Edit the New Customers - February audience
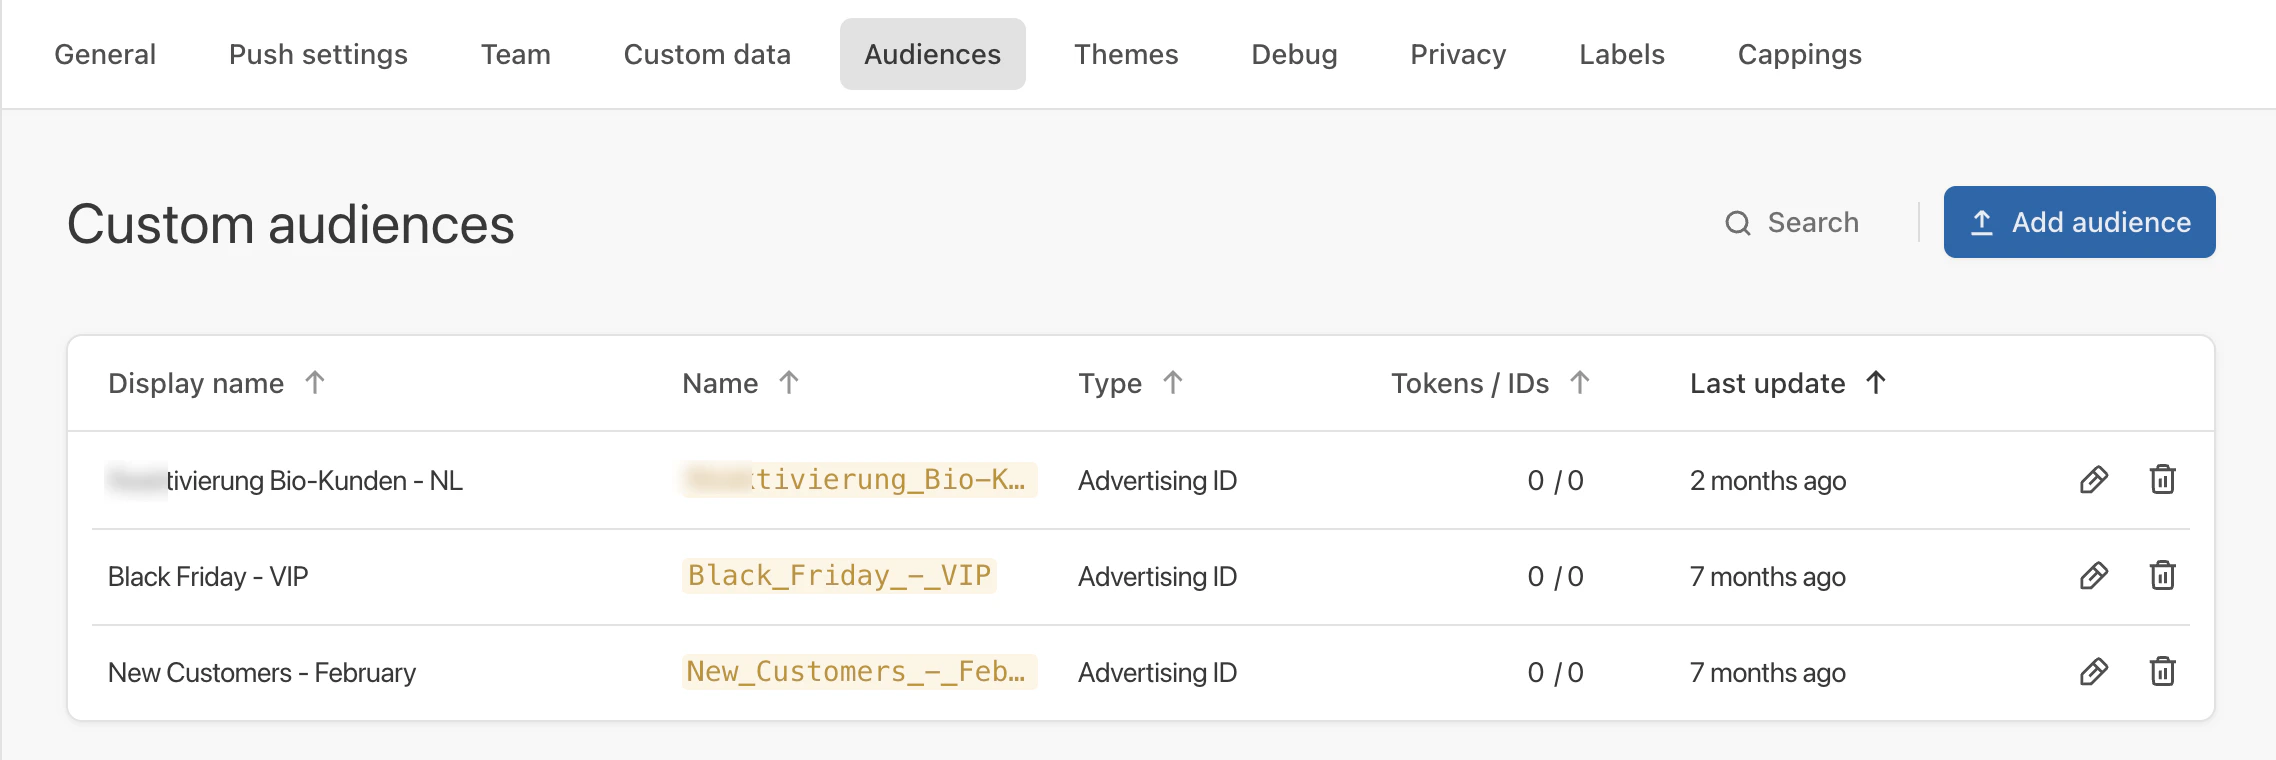2276x760 pixels. coord(2094,672)
